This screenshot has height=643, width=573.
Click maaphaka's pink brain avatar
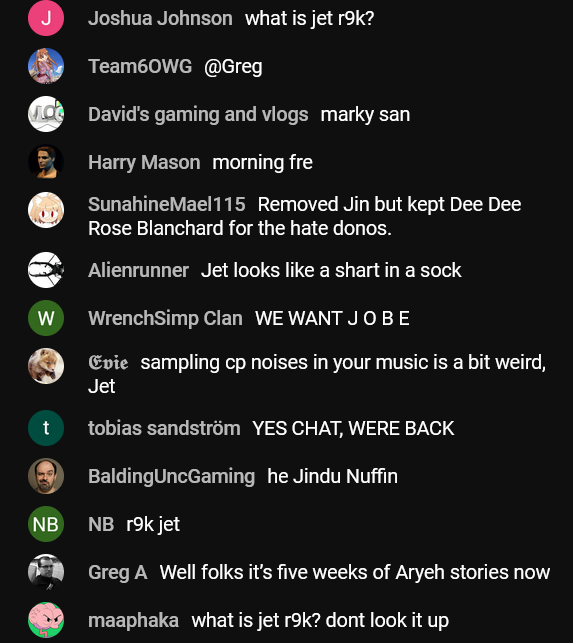point(46,620)
